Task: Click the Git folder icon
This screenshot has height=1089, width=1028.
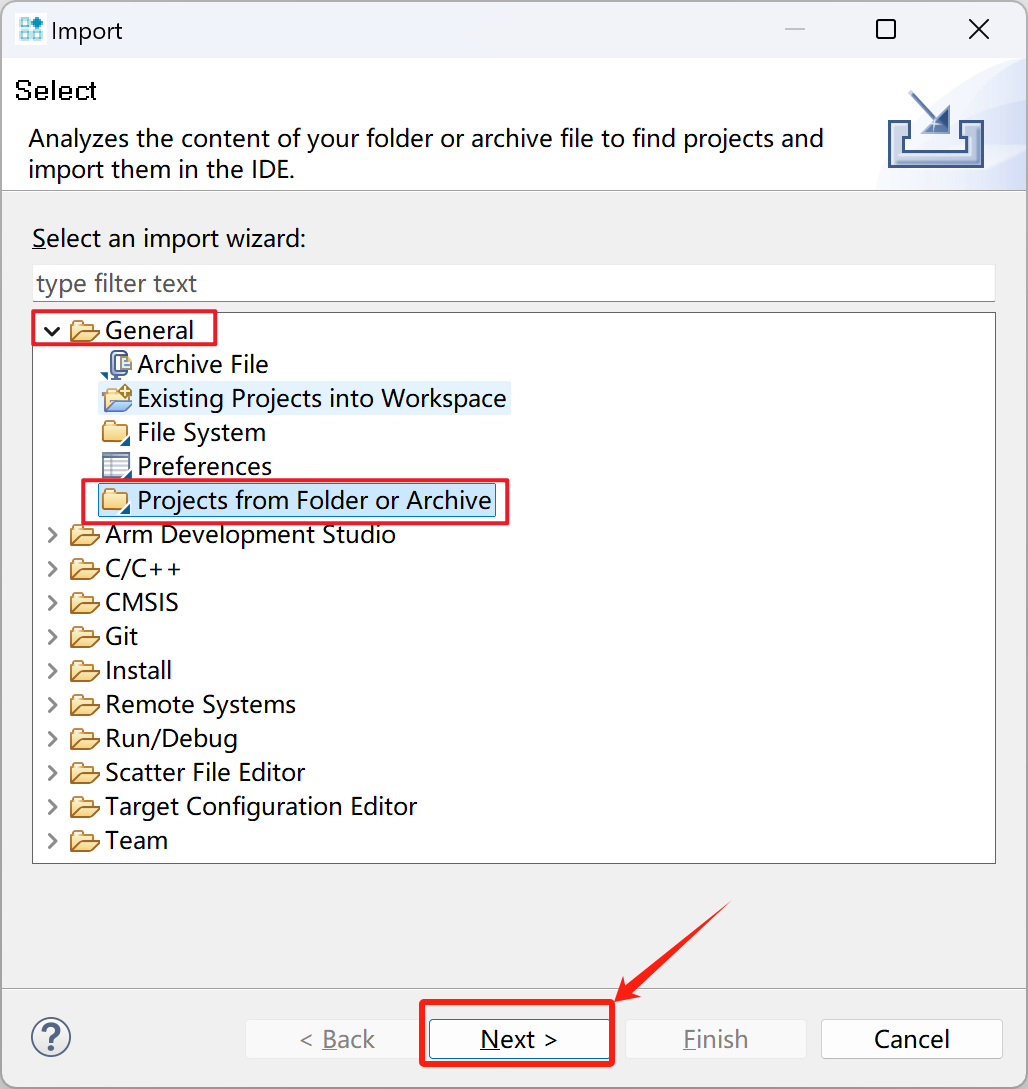Action: pyautogui.click(x=85, y=637)
